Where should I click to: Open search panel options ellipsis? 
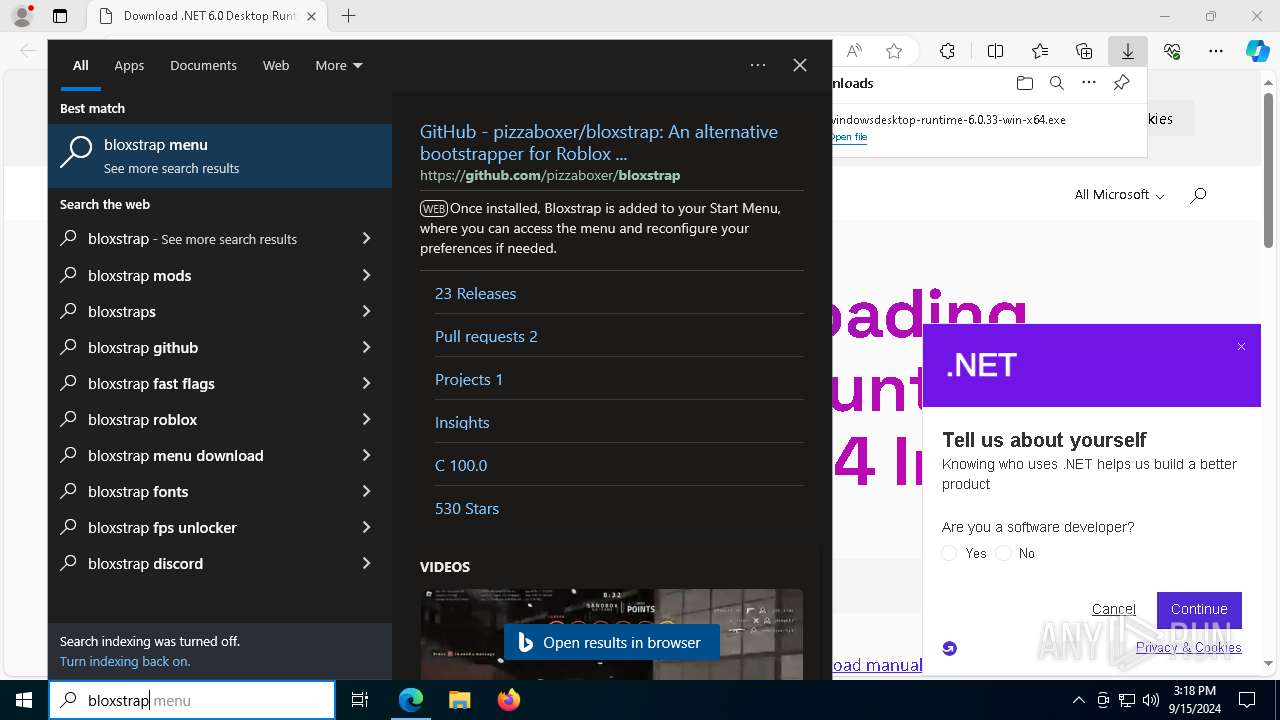(x=758, y=65)
